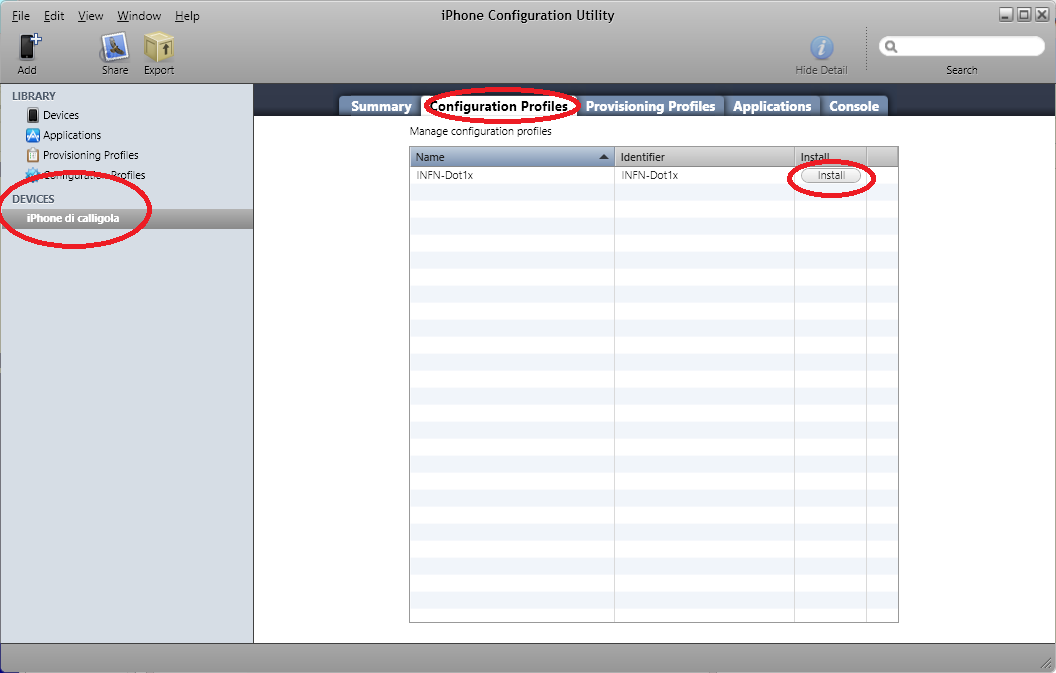This screenshot has height=673, width=1056.
Task: Focus the Search input field
Action: click(962, 46)
